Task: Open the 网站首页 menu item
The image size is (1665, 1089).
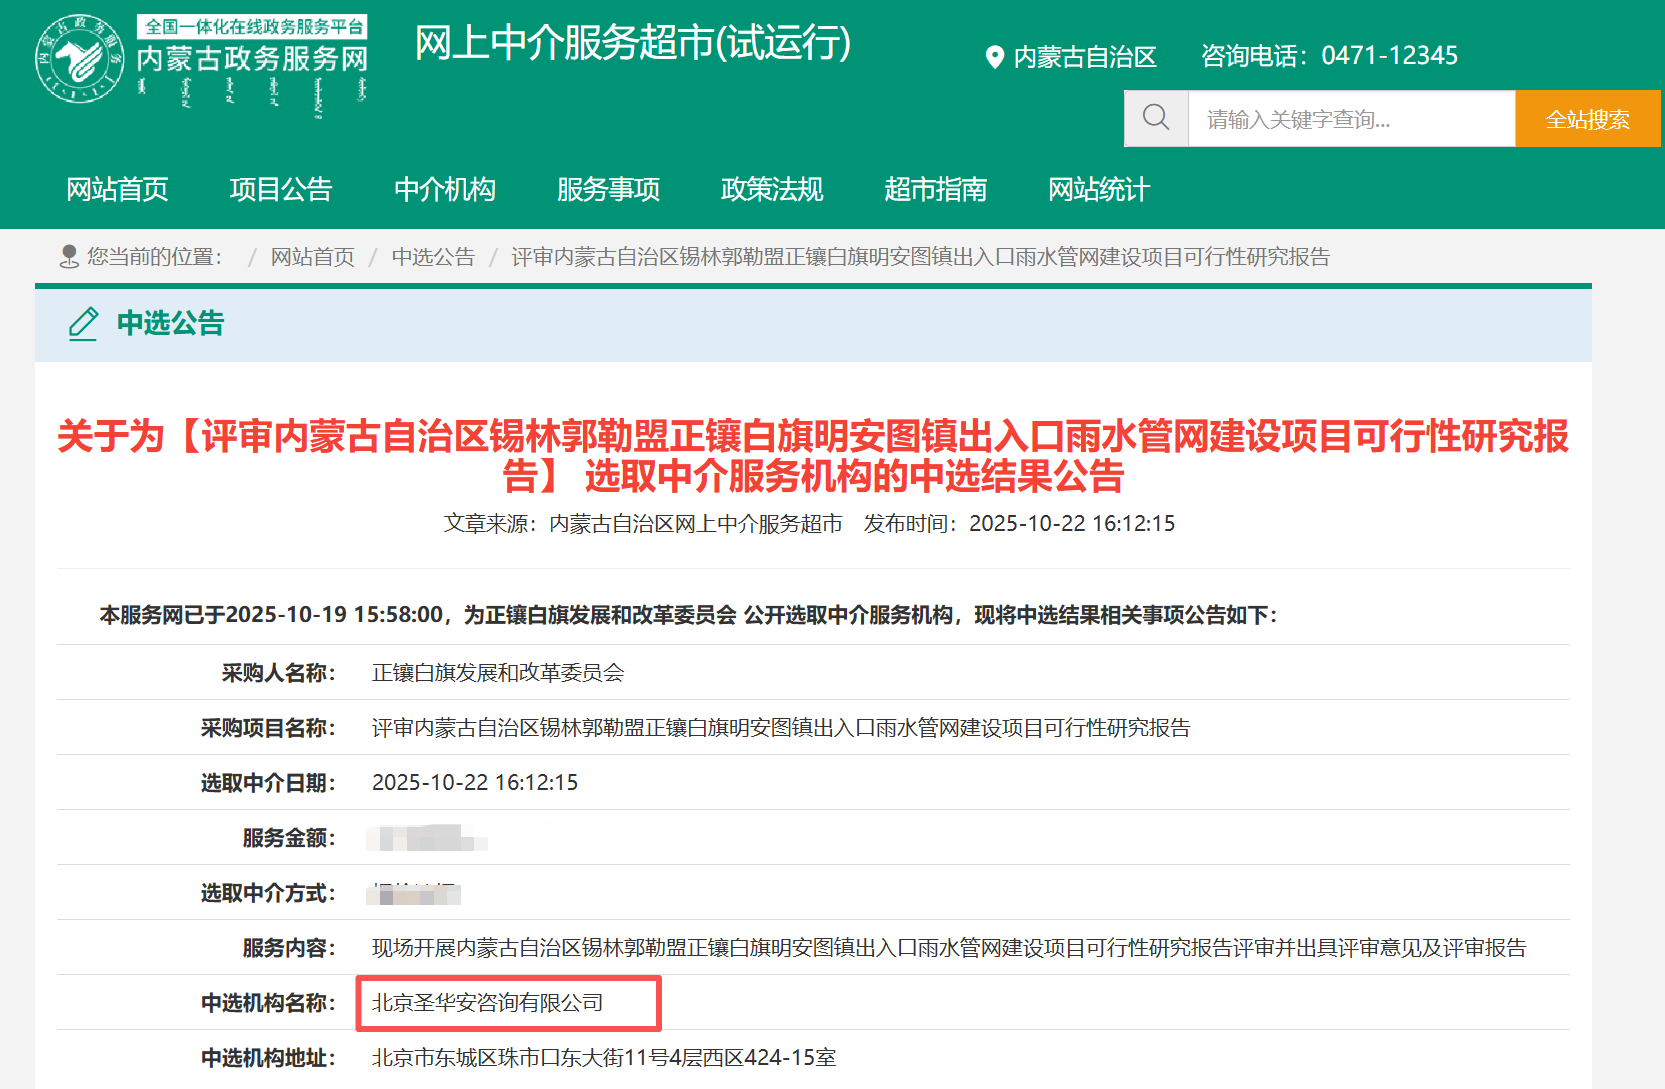Action: [x=117, y=189]
